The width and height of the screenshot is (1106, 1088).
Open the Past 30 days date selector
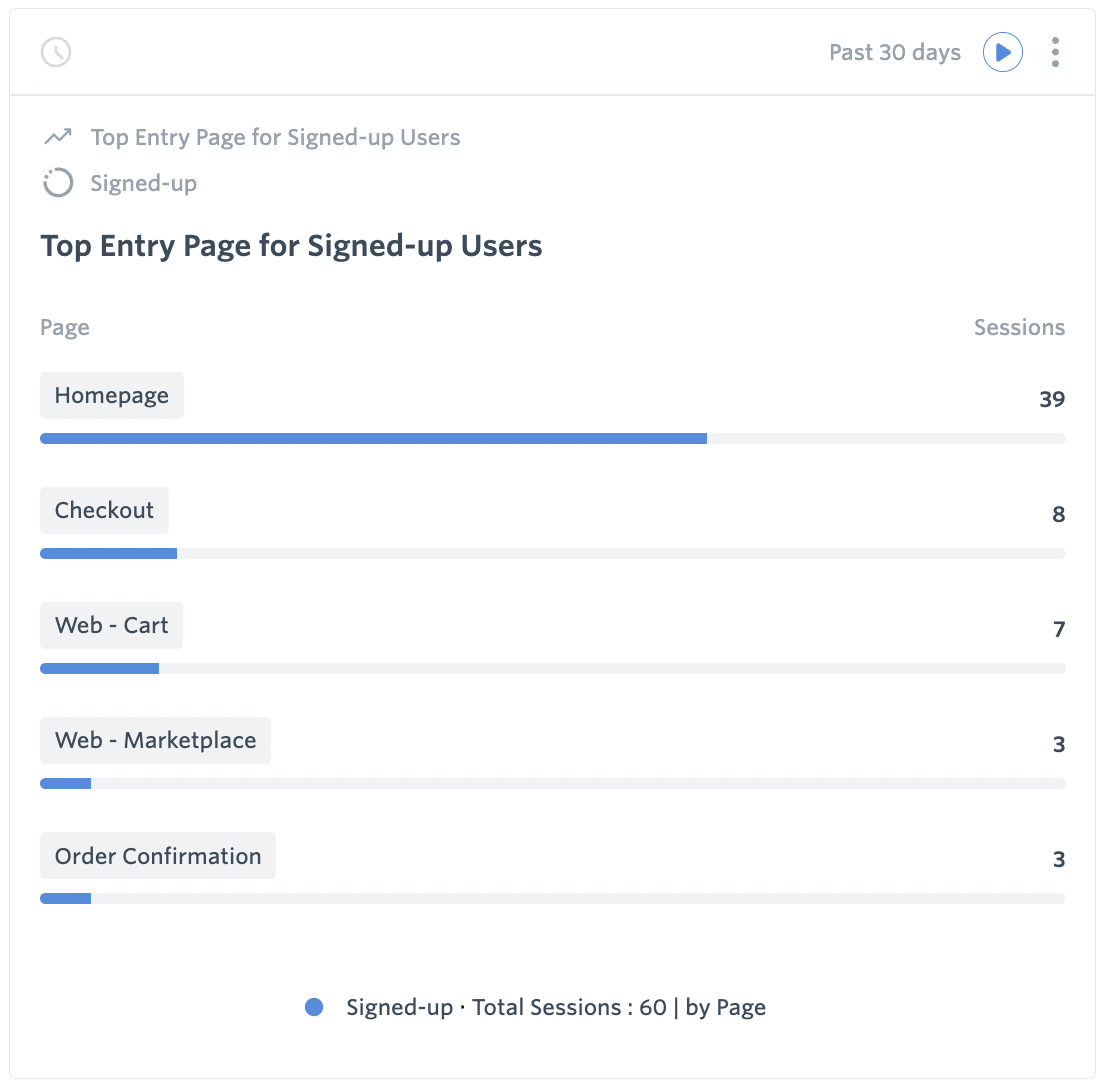894,52
